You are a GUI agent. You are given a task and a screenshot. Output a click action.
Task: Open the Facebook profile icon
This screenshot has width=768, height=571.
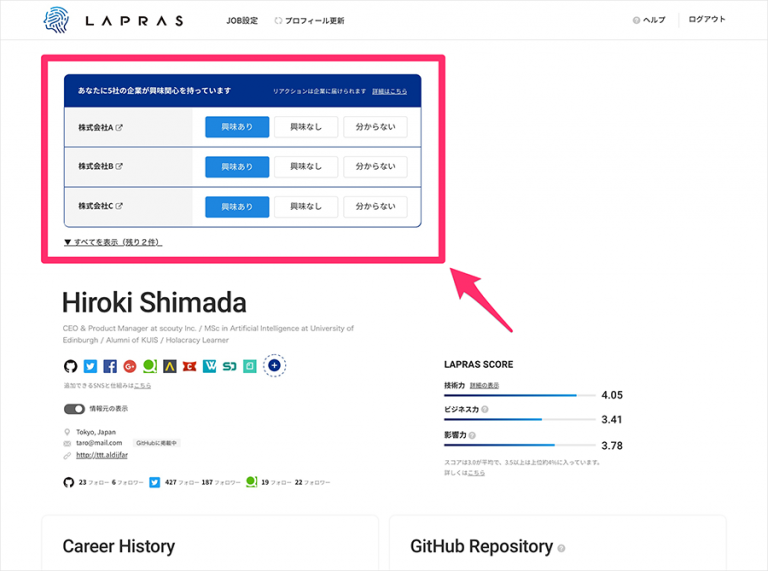coord(110,366)
